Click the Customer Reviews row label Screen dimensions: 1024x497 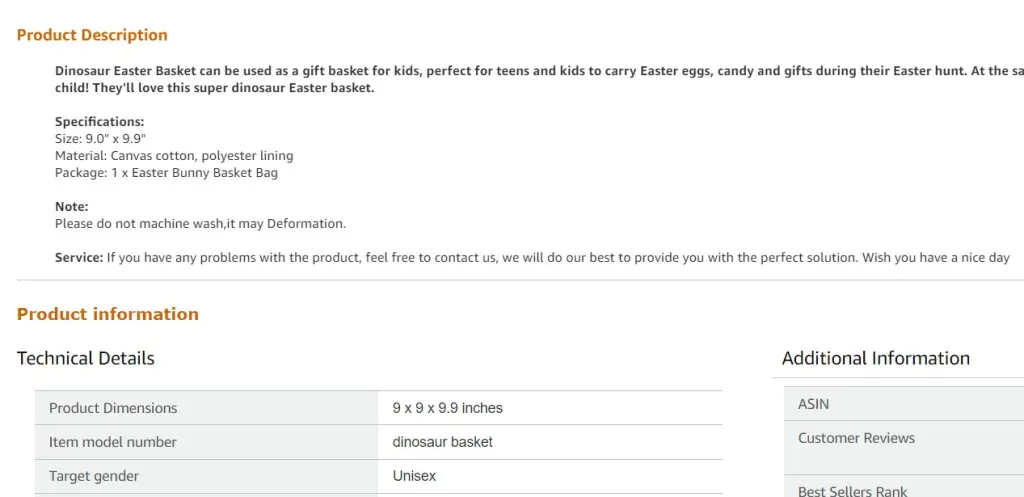click(x=856, y=438)
